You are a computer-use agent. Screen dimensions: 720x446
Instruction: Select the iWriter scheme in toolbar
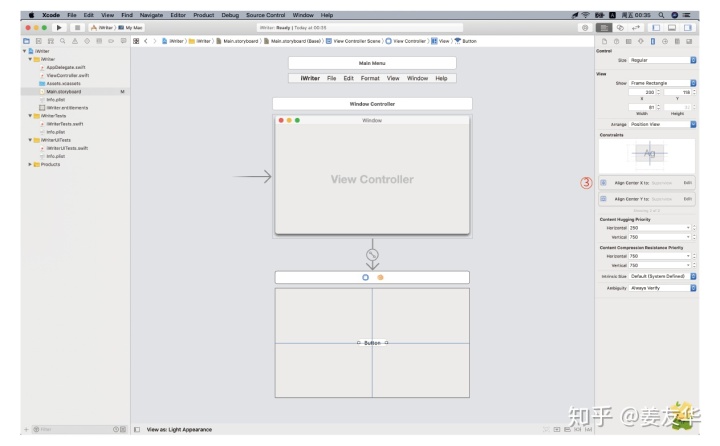[102, 28]
